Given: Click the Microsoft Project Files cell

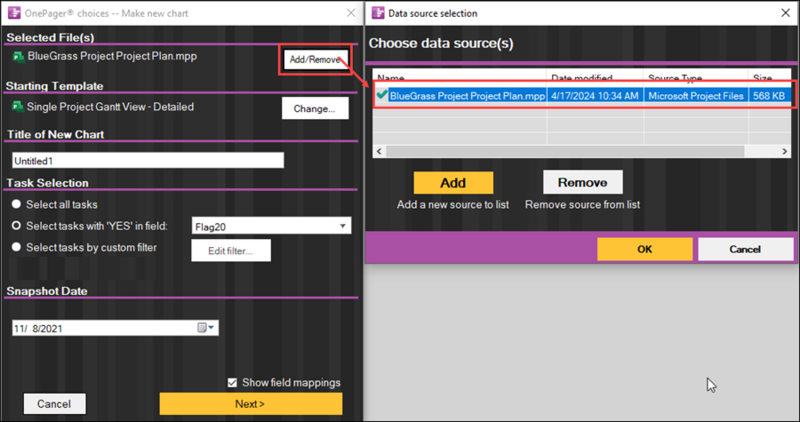Looking at the screenshot, I should point(696,95).
